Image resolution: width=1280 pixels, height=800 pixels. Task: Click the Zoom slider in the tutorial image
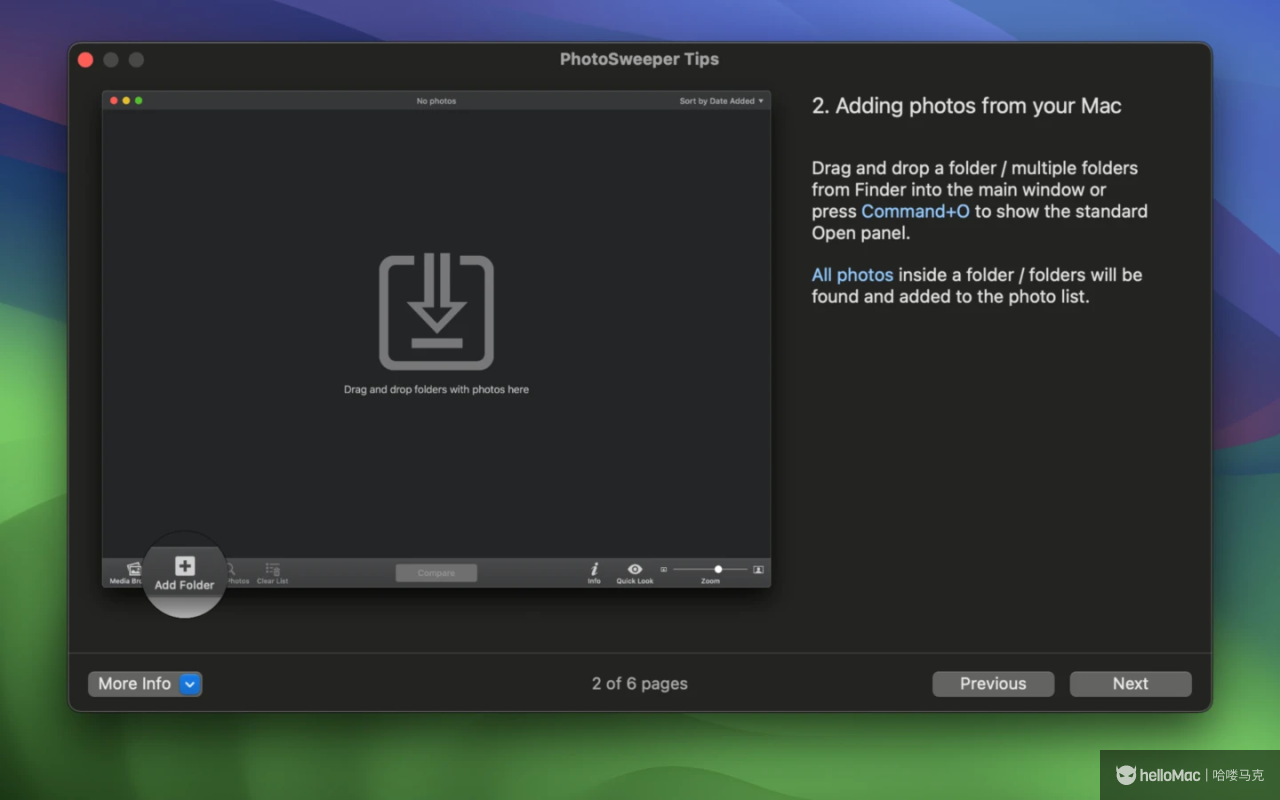(710, 569)
